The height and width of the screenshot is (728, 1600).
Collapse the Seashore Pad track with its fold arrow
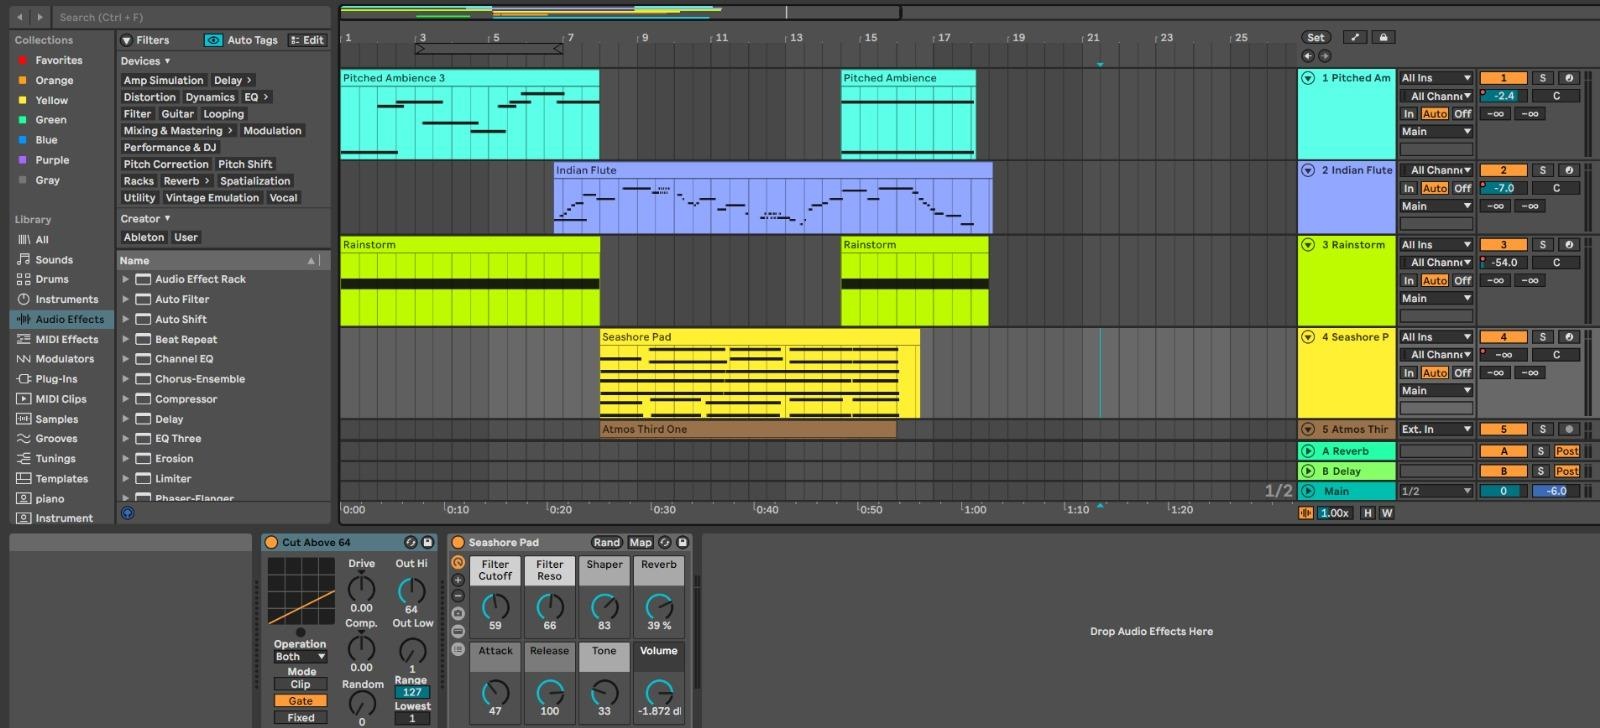click(x=1307, y=337)
